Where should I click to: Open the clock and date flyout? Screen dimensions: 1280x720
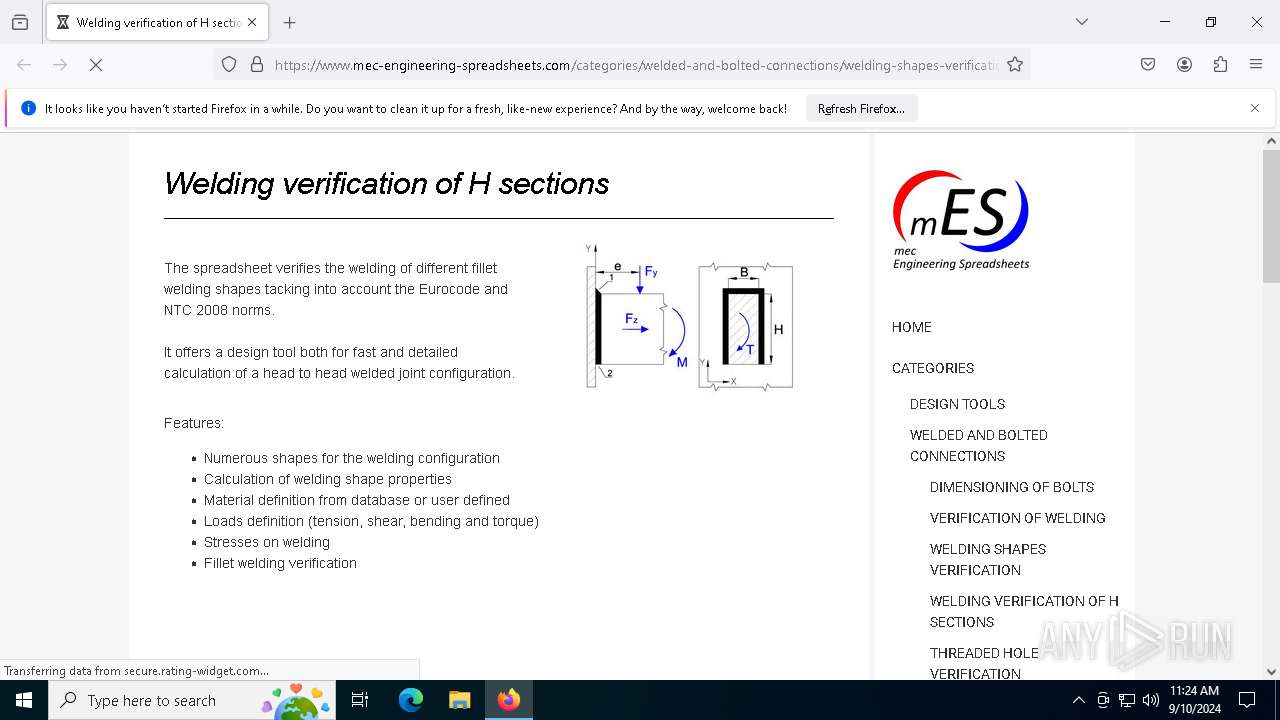(x=1194, y=700)
